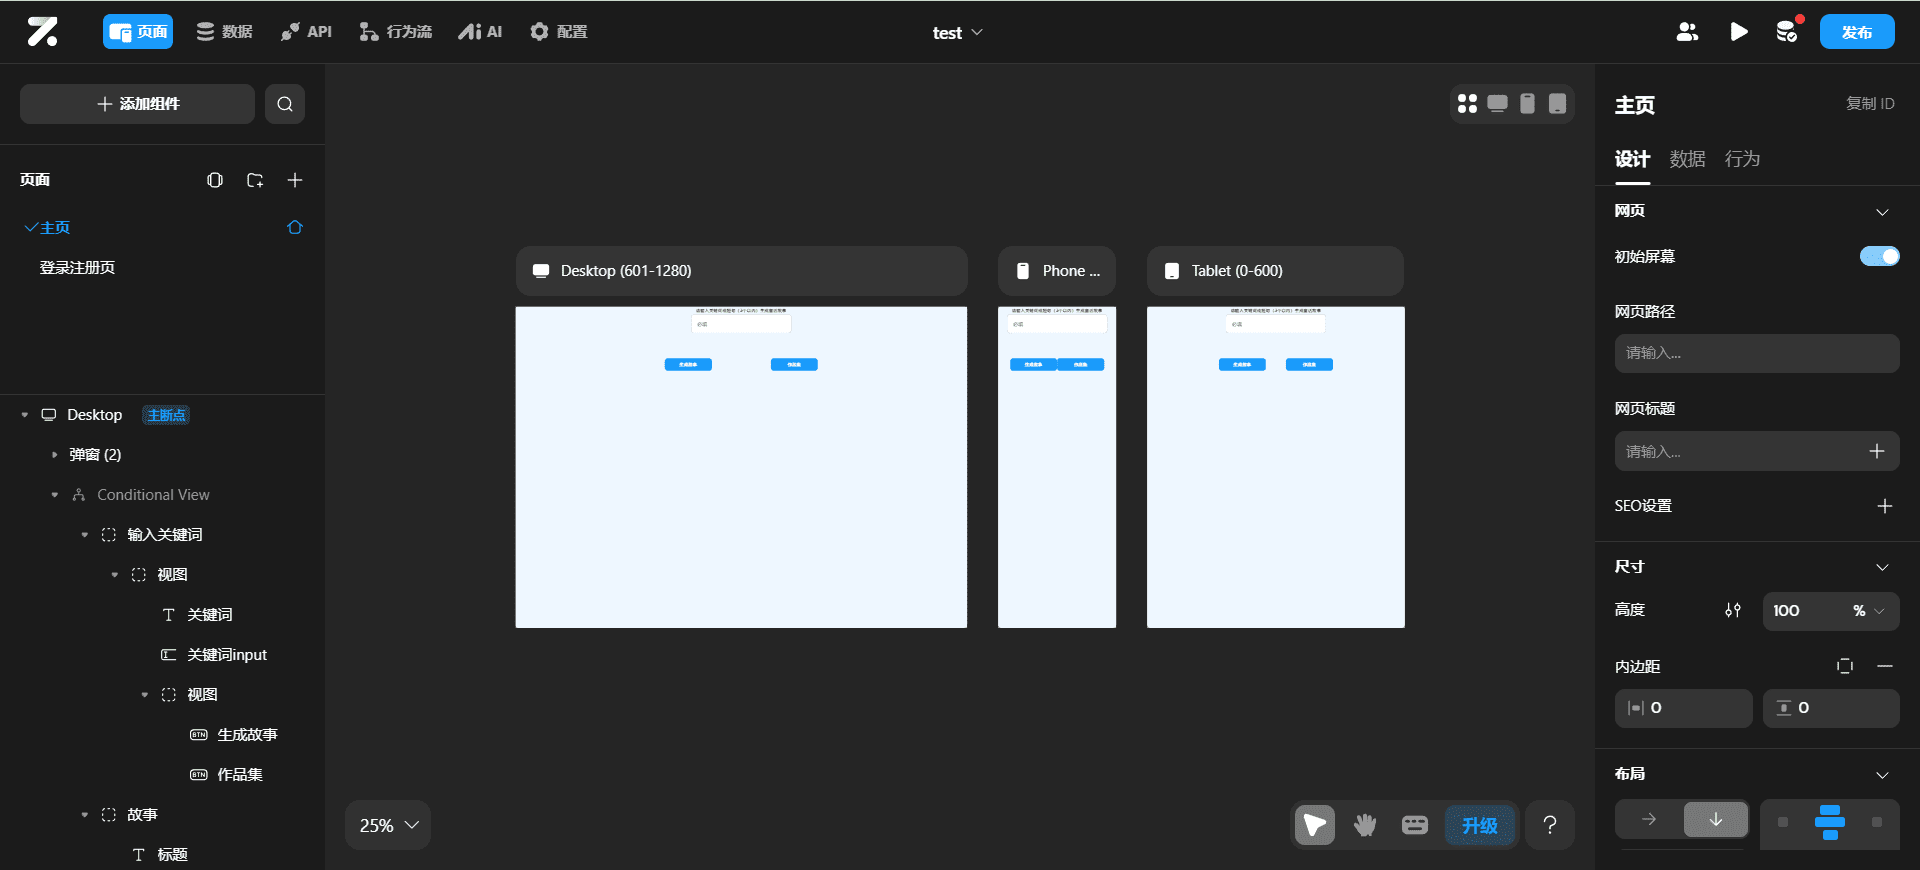Open the keyboard shortcuts icon

1415,825
